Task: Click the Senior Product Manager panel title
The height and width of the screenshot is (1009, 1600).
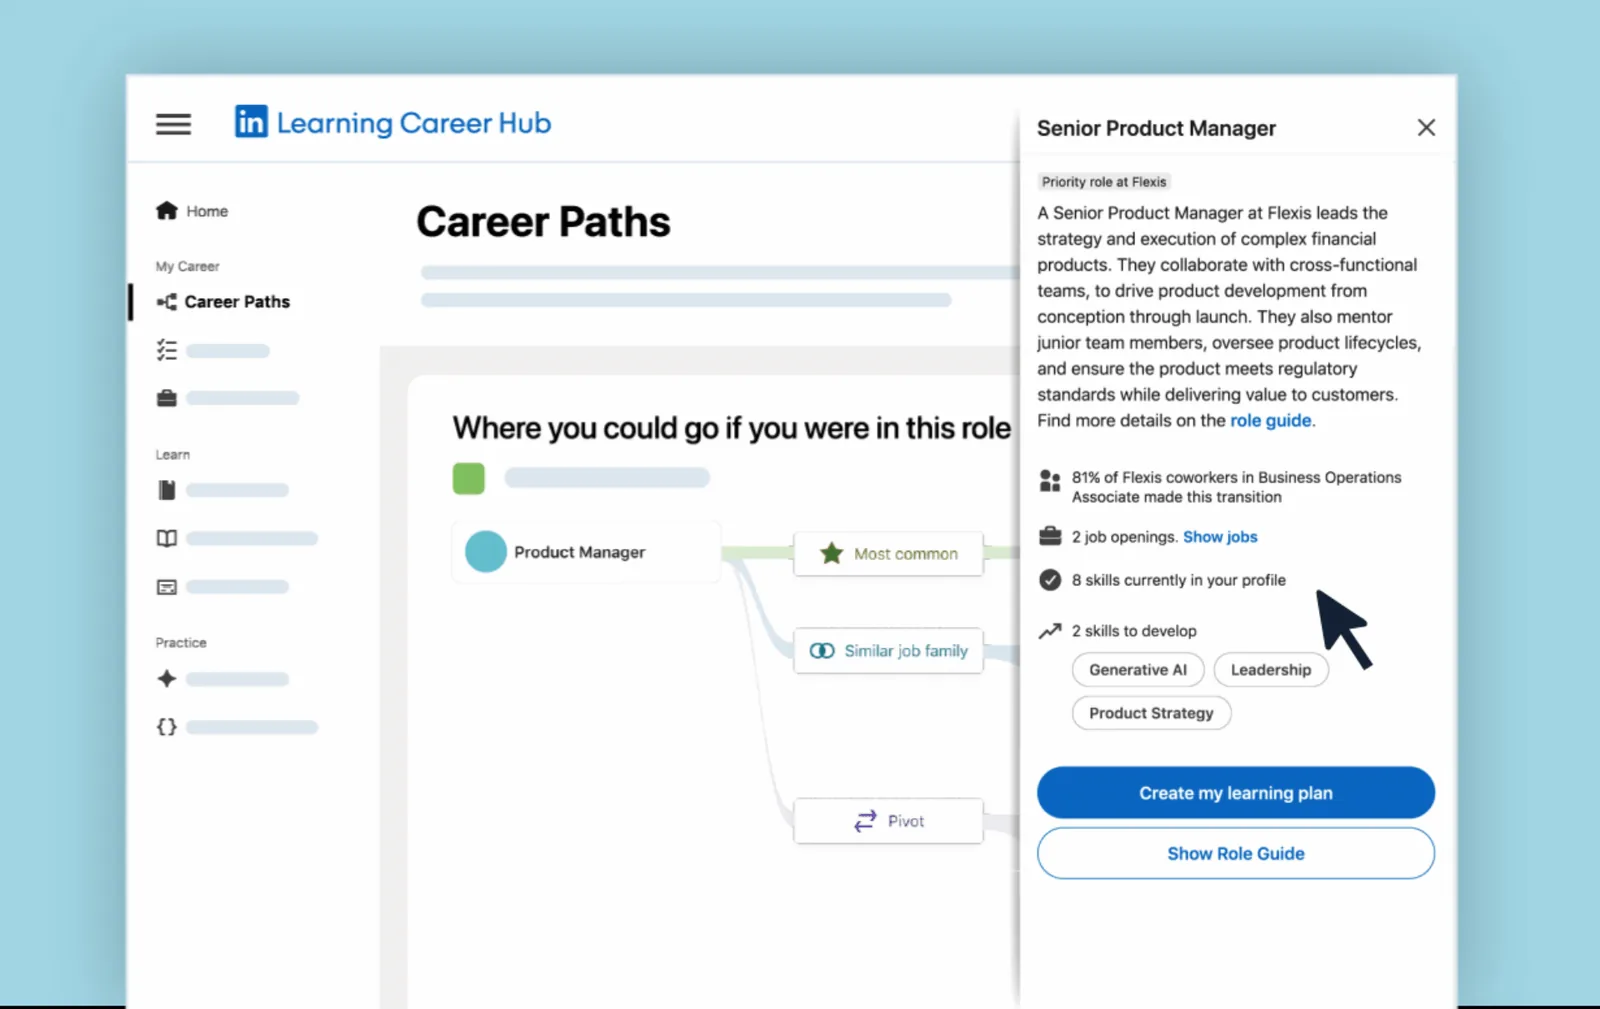Action: tap(1156, 128)
